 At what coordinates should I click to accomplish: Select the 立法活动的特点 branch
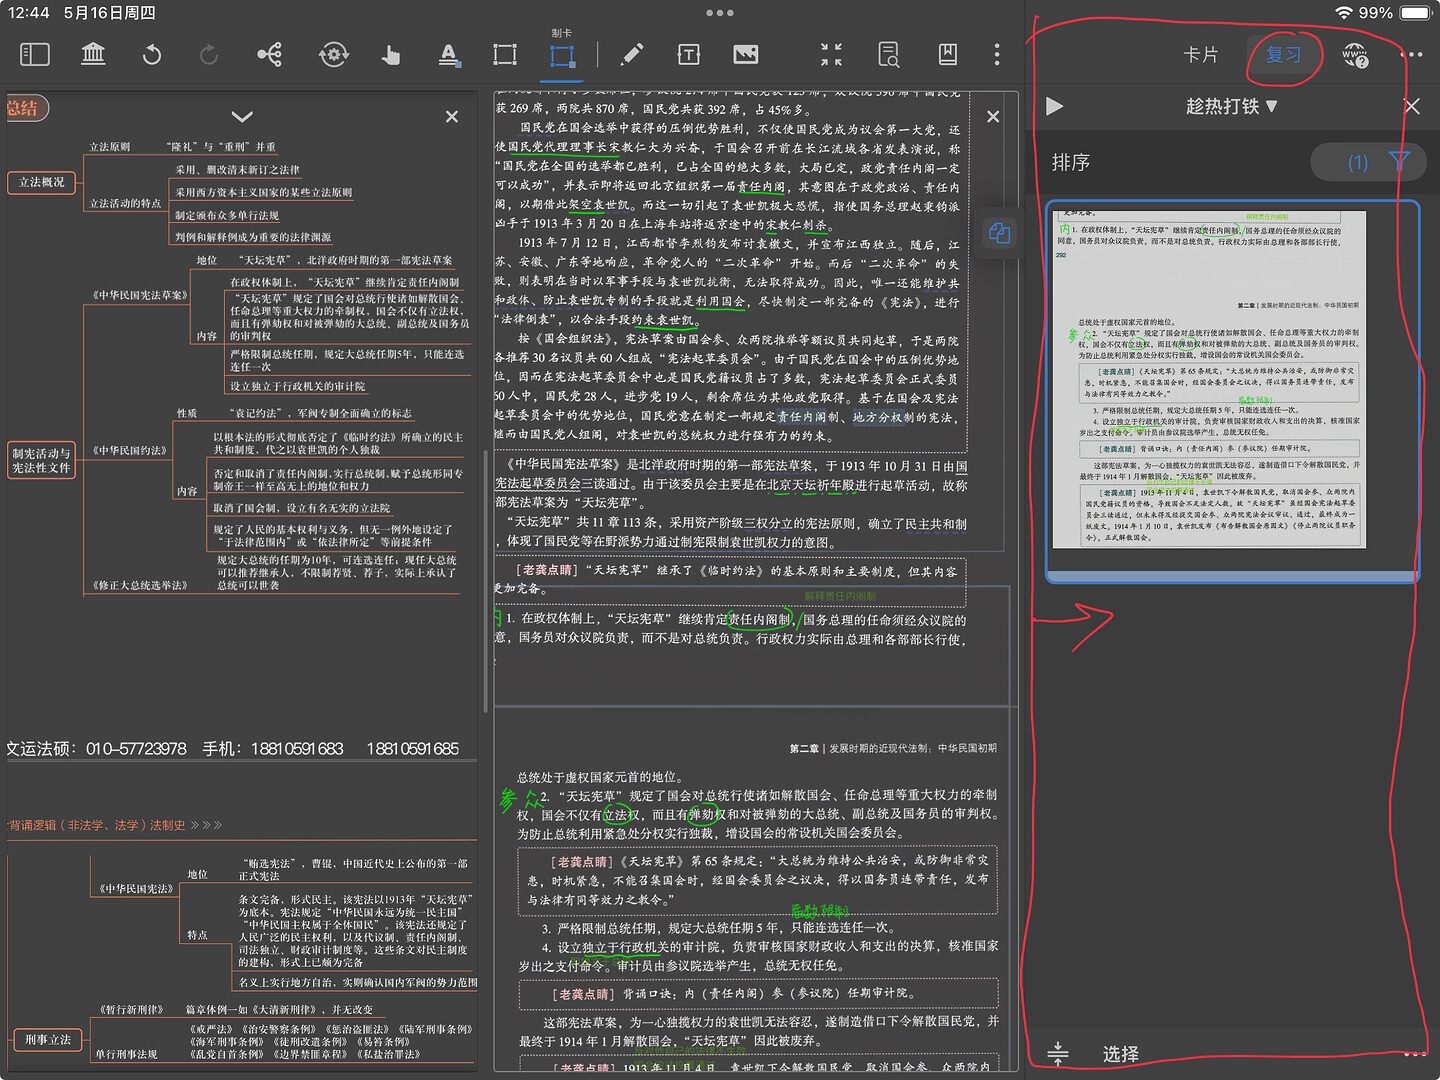(126, 203)
